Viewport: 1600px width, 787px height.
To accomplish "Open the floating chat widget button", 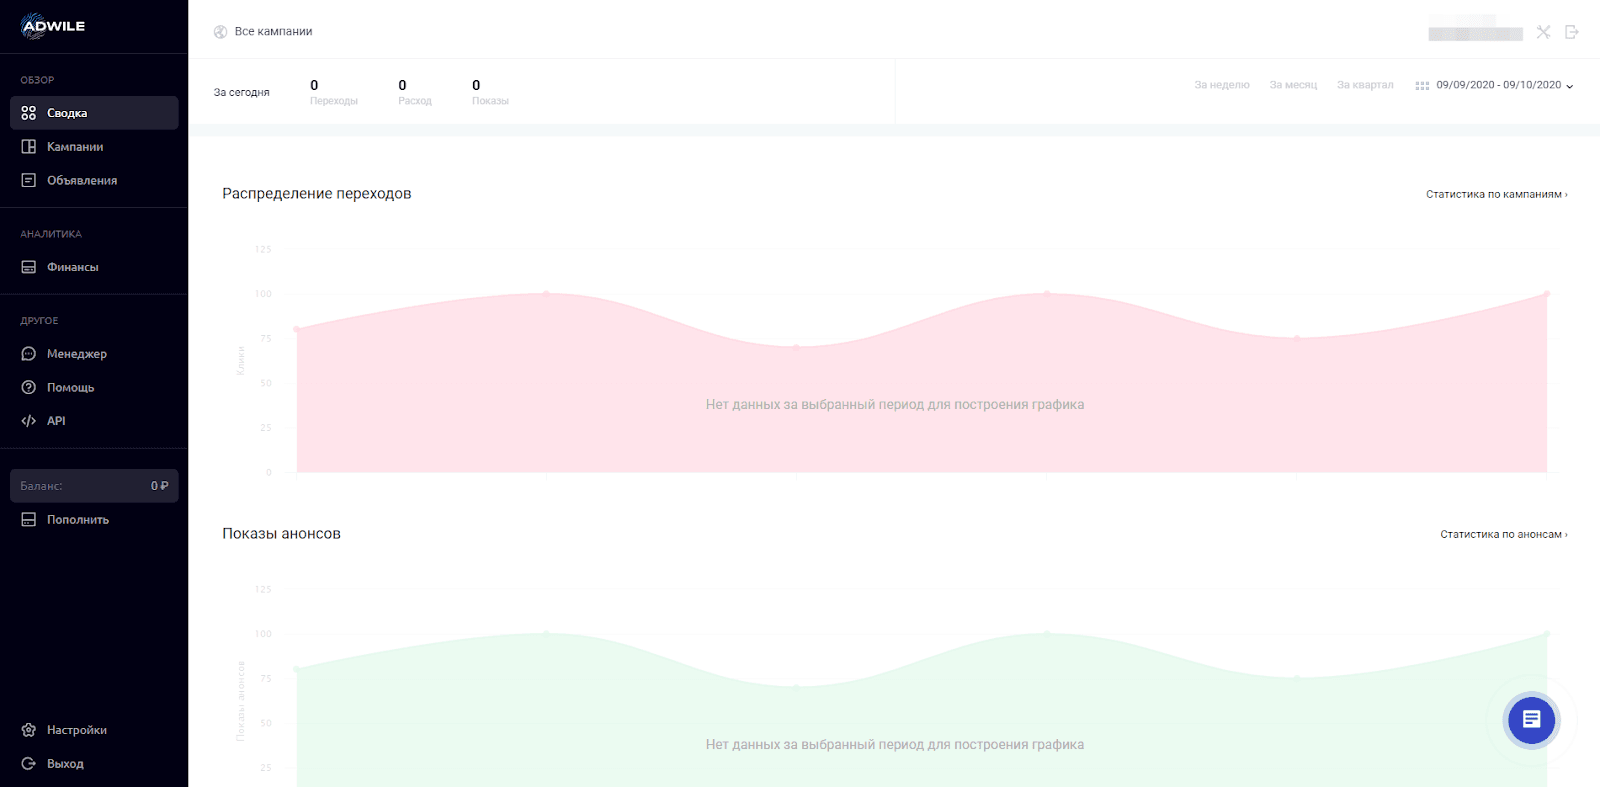I will pyautogui.click(x=1531, y=719).
